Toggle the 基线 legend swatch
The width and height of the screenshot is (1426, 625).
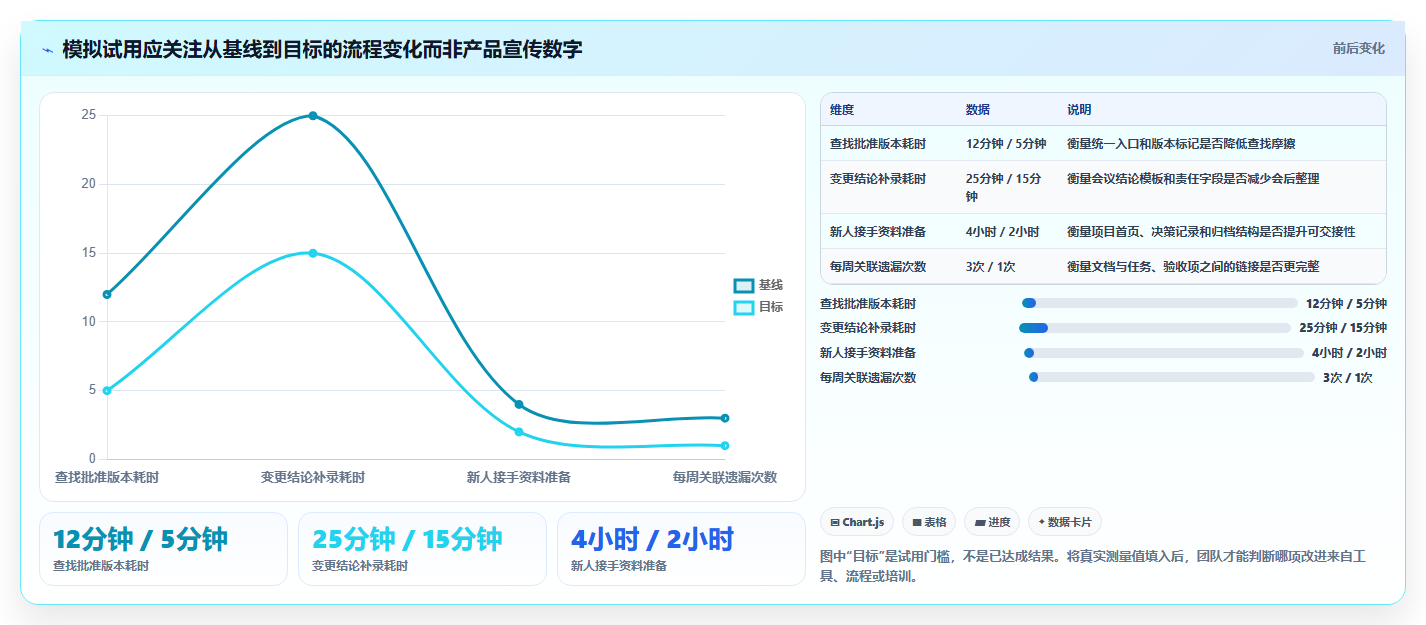click(x=743, y=286)
